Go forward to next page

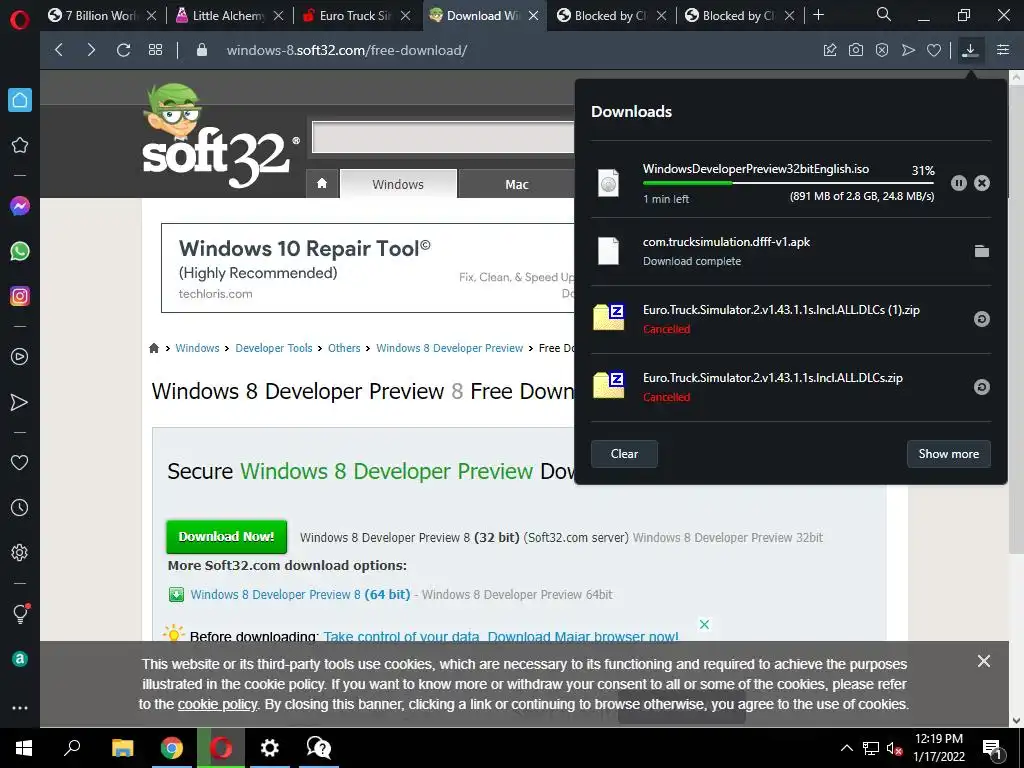(x=91, y=50)
